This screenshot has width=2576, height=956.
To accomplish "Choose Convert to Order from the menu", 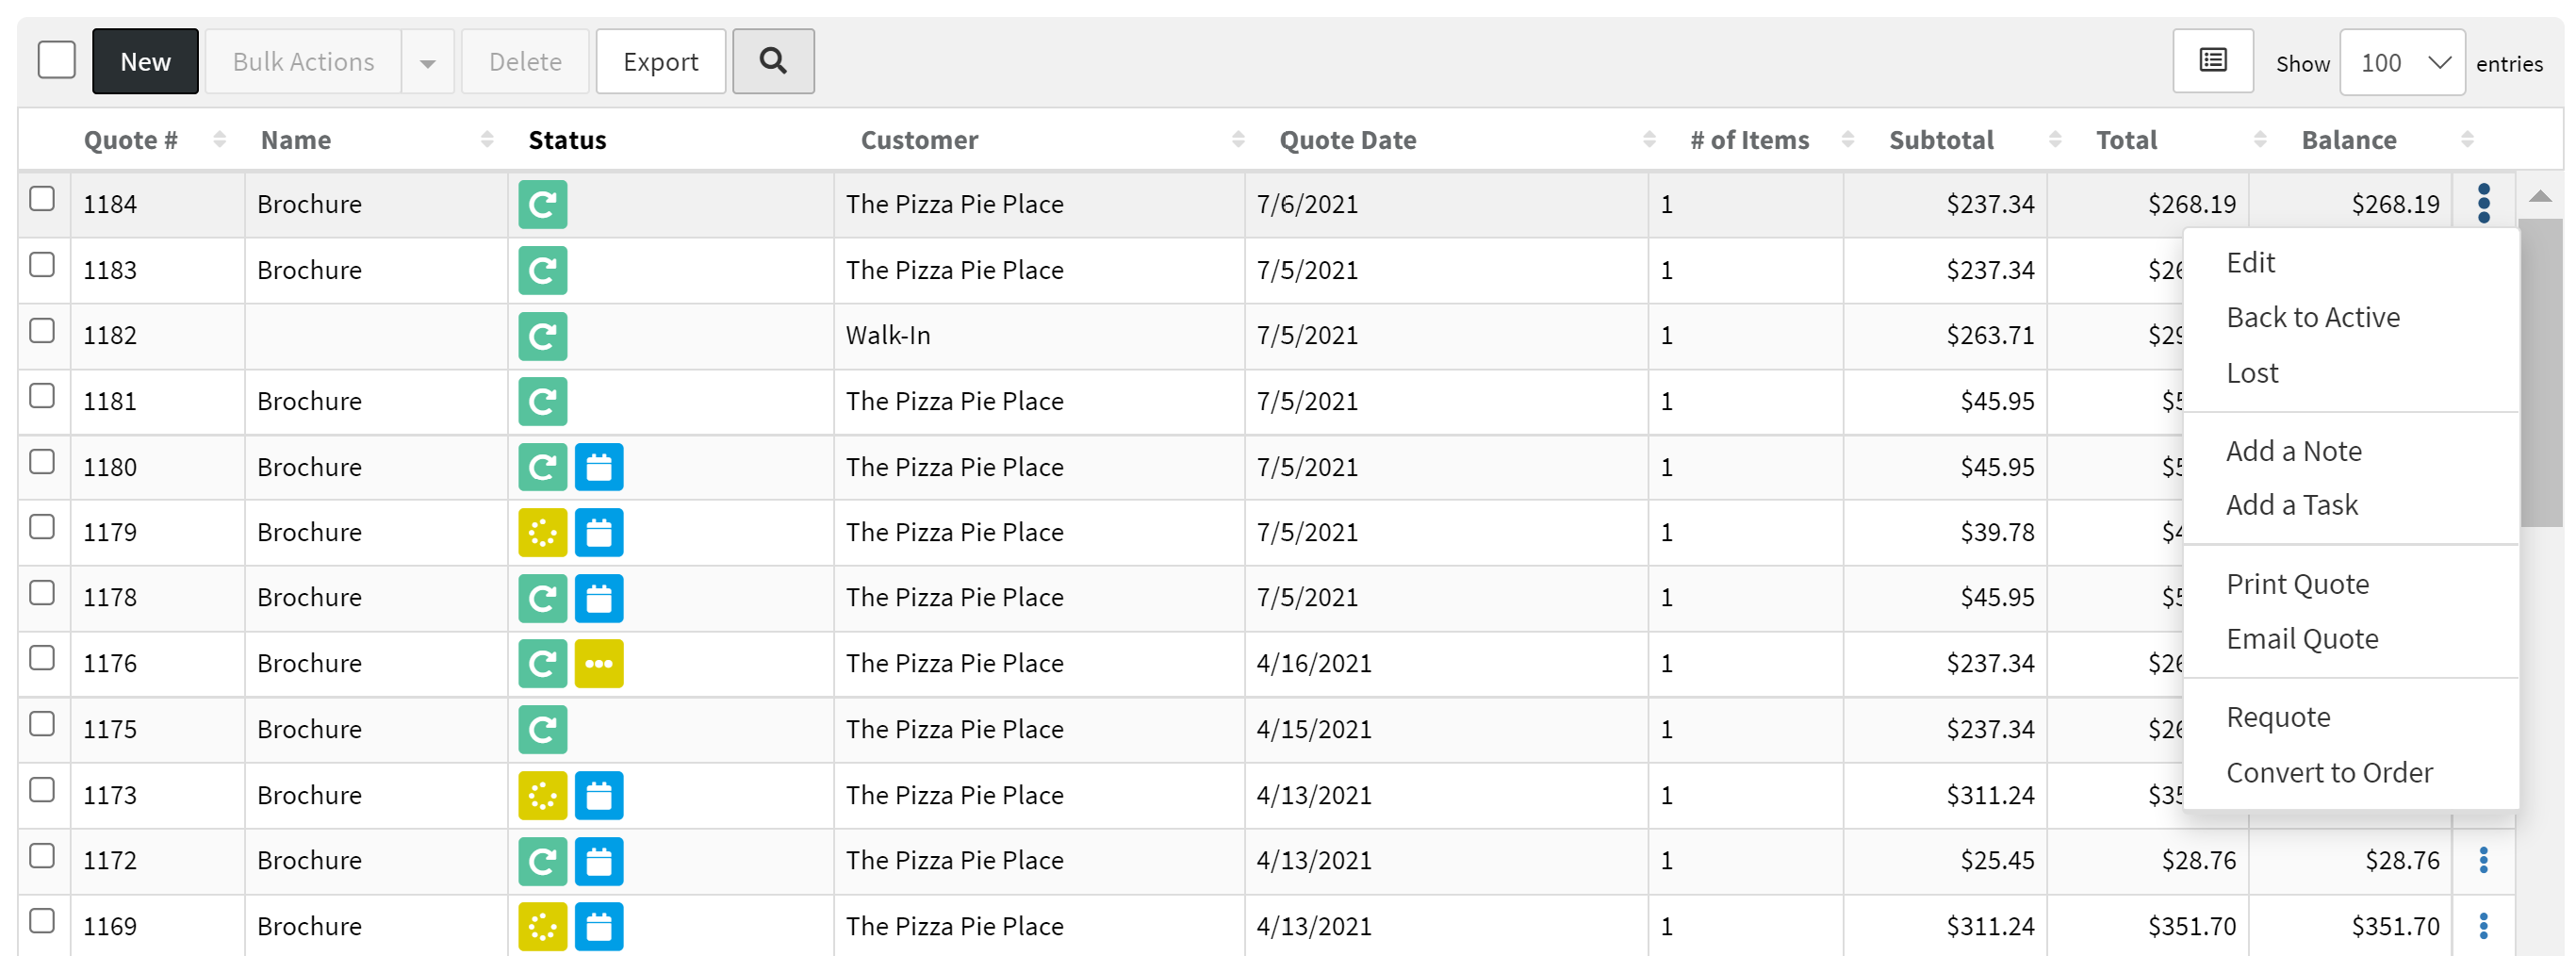I will tap(2329, 772).
